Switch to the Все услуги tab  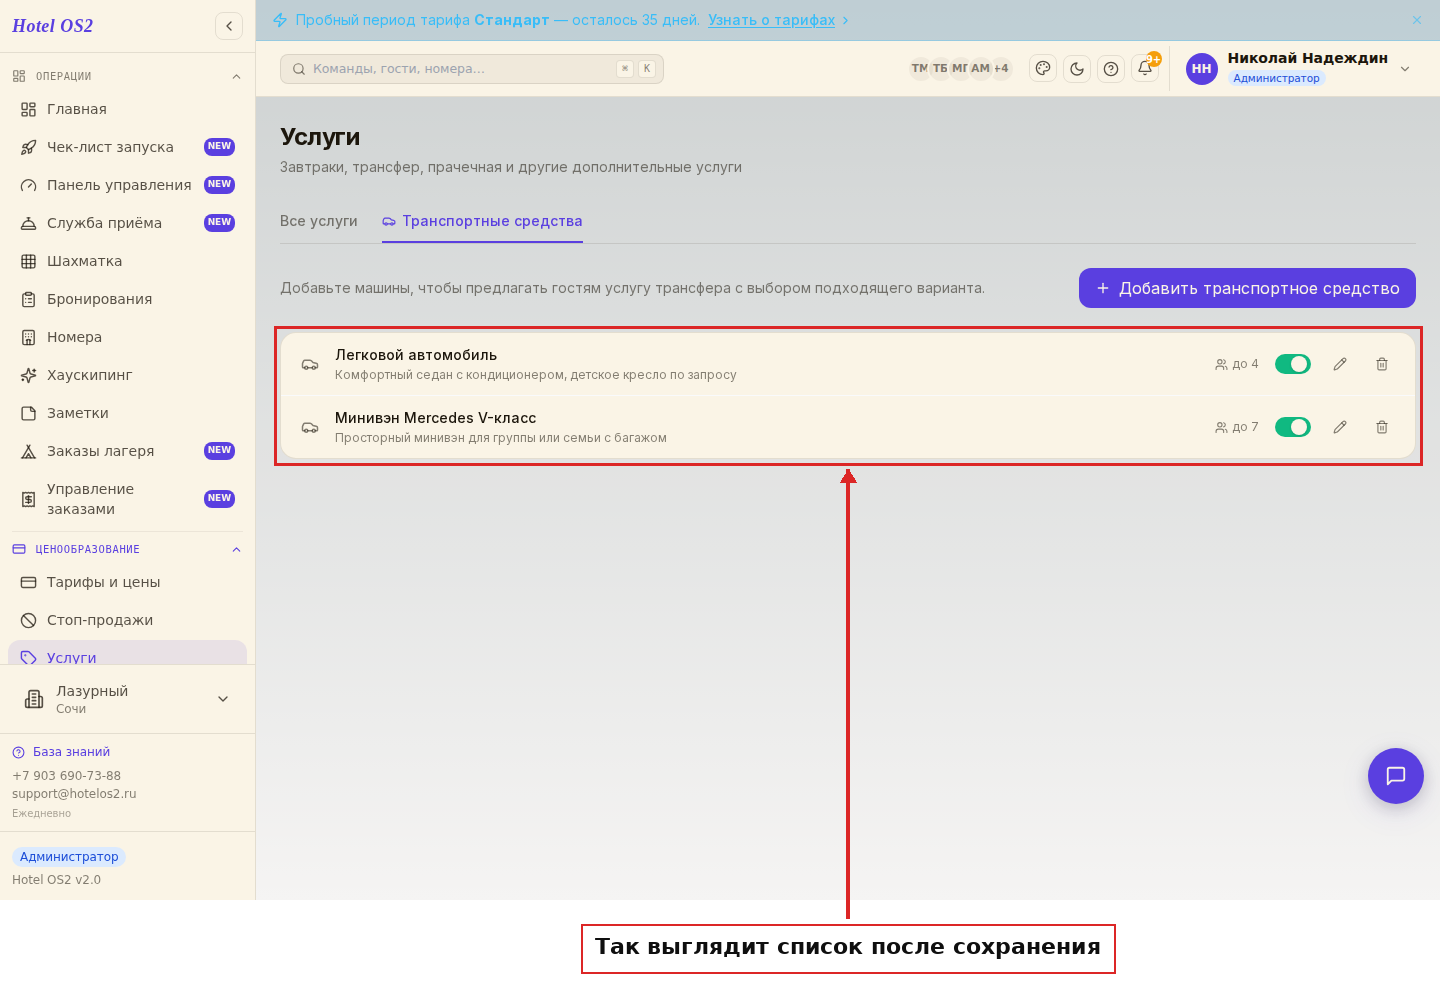point(319,221)
